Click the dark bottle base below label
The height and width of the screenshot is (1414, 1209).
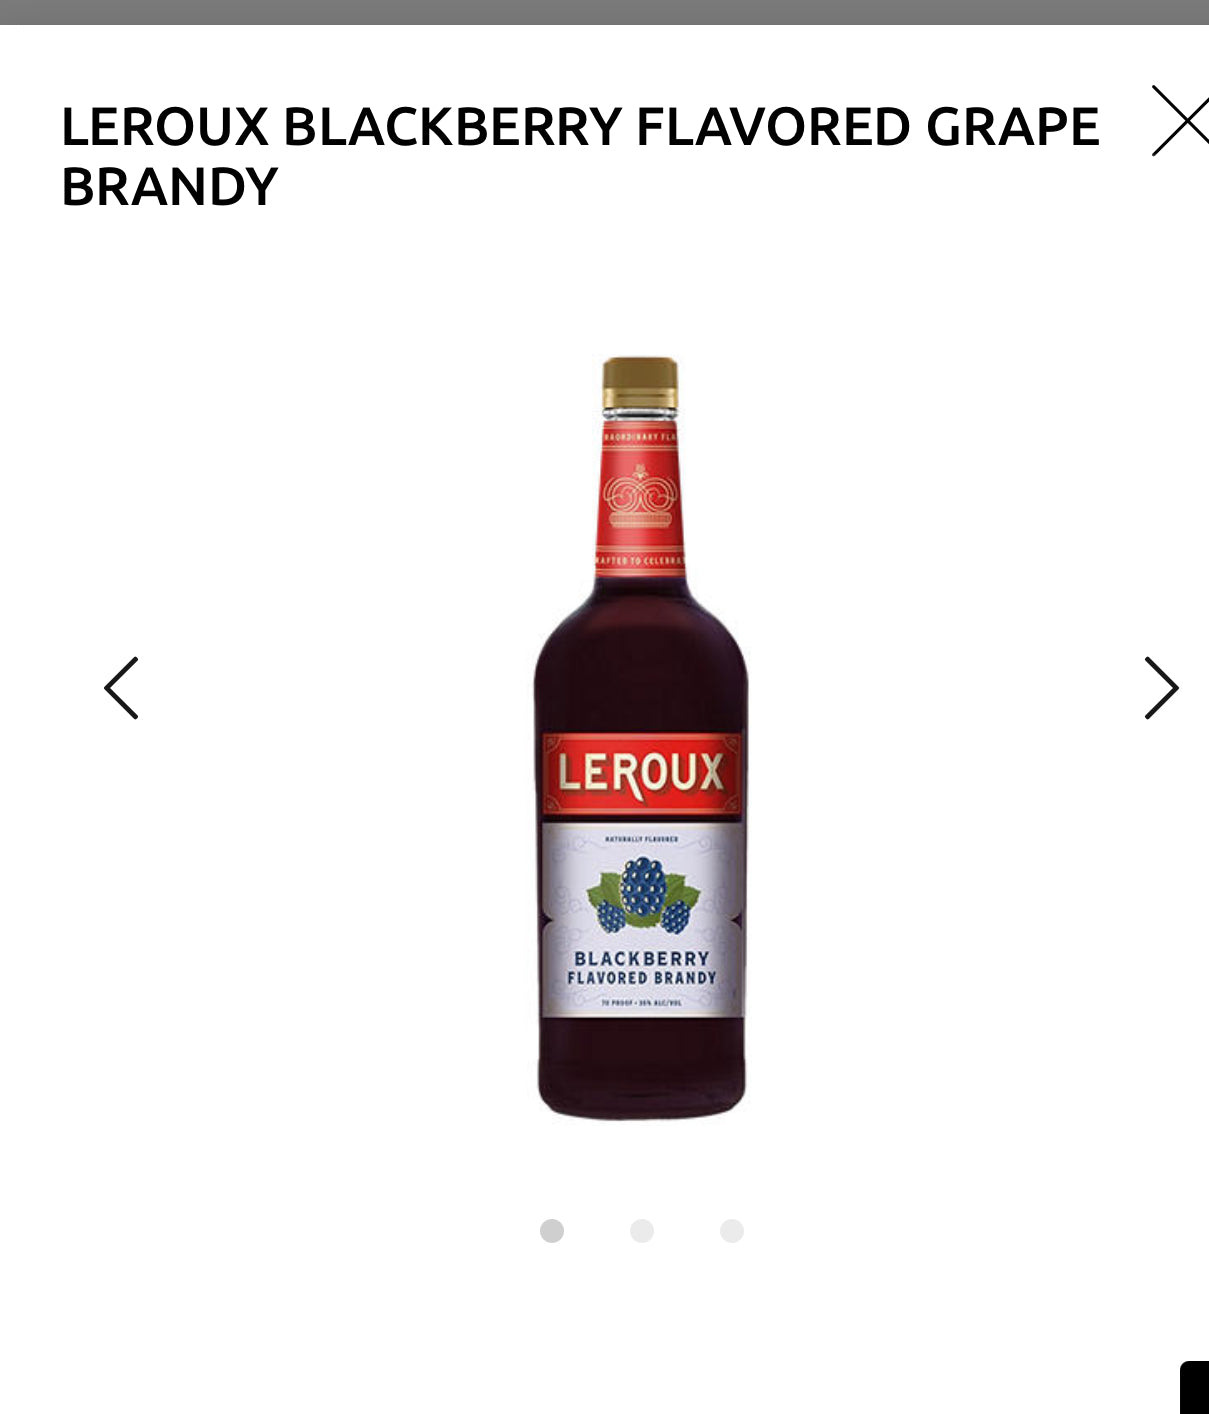pos(641,1068)
